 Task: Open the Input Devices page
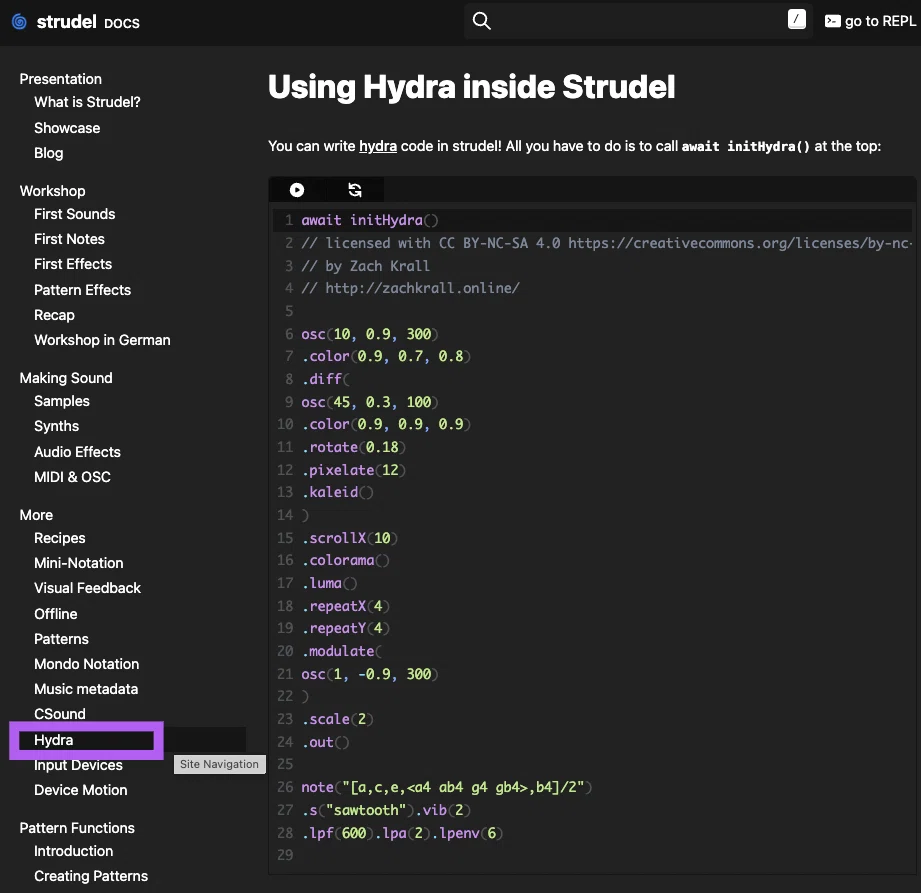click(x=78, y=766)
